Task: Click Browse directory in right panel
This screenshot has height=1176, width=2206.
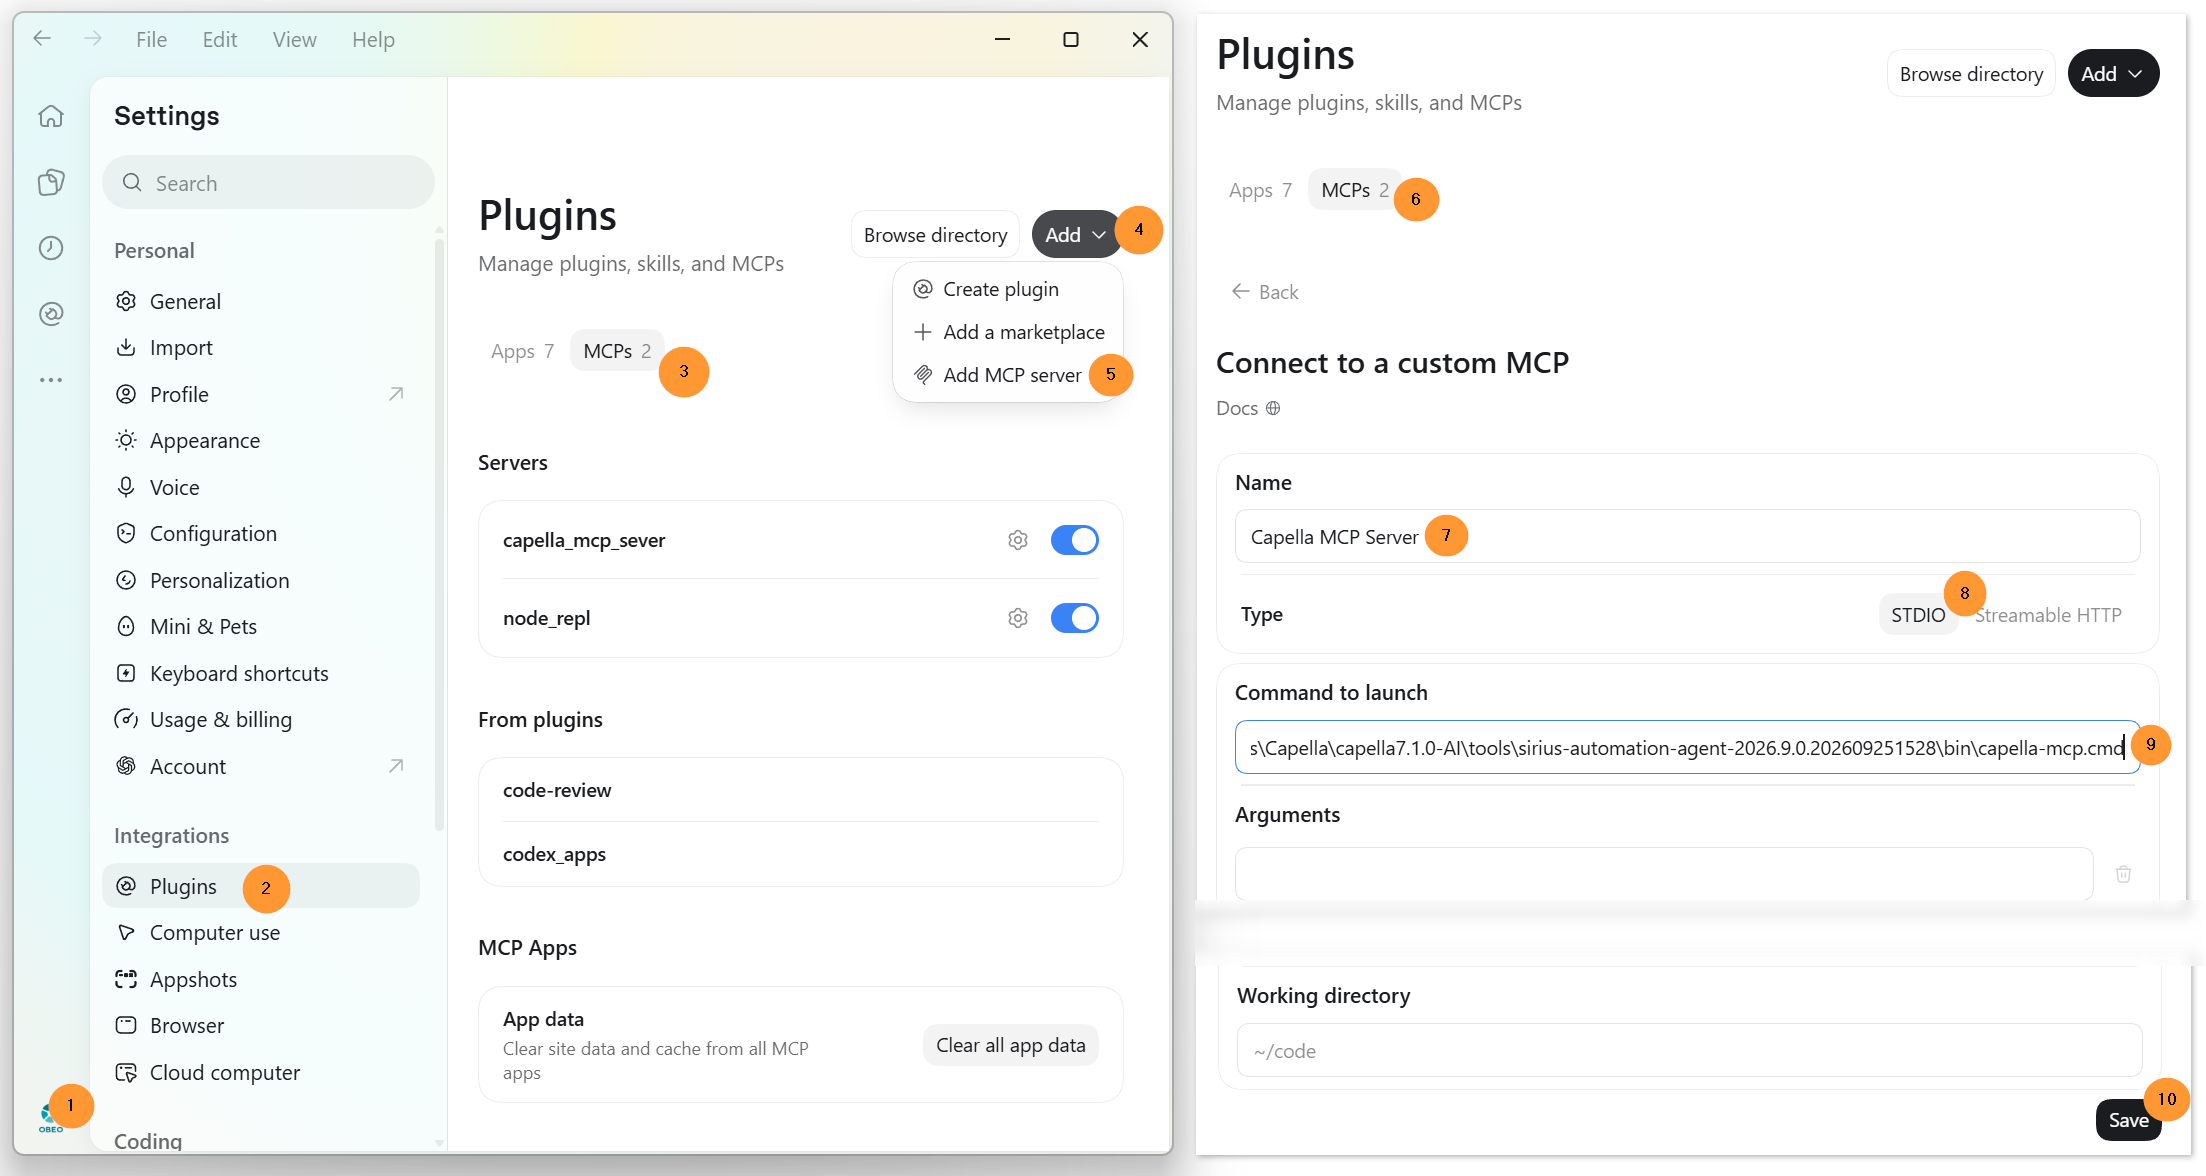Action: click(1971, 74)
